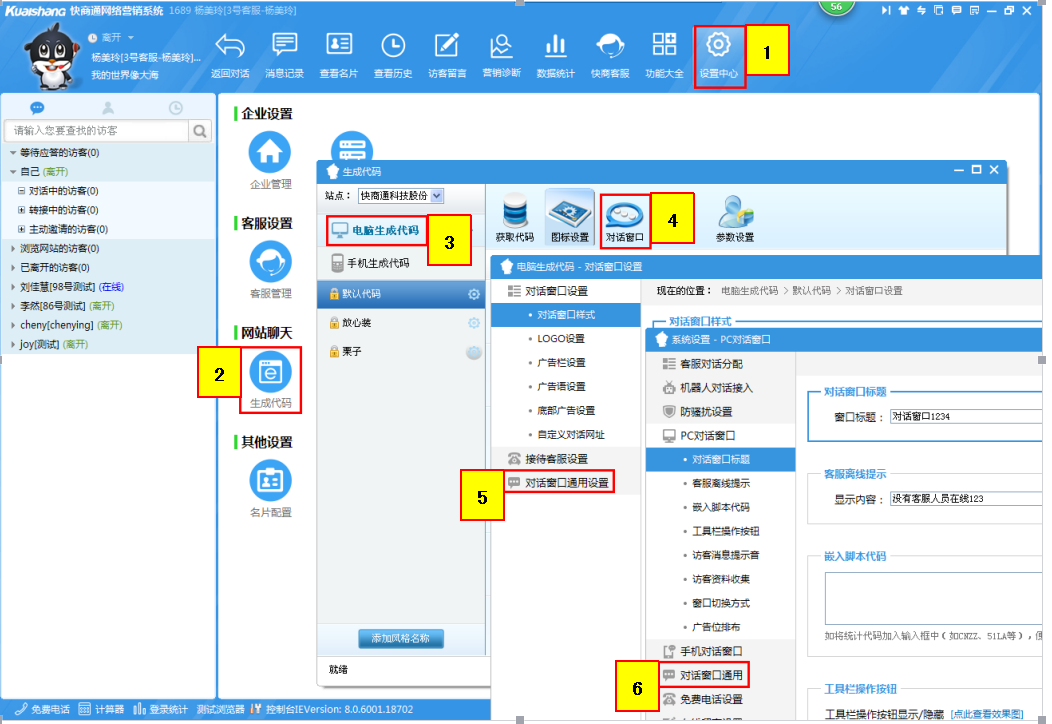Switch to chat bubble sidebar tab
1052x724 pixels.
pos(38,108)
